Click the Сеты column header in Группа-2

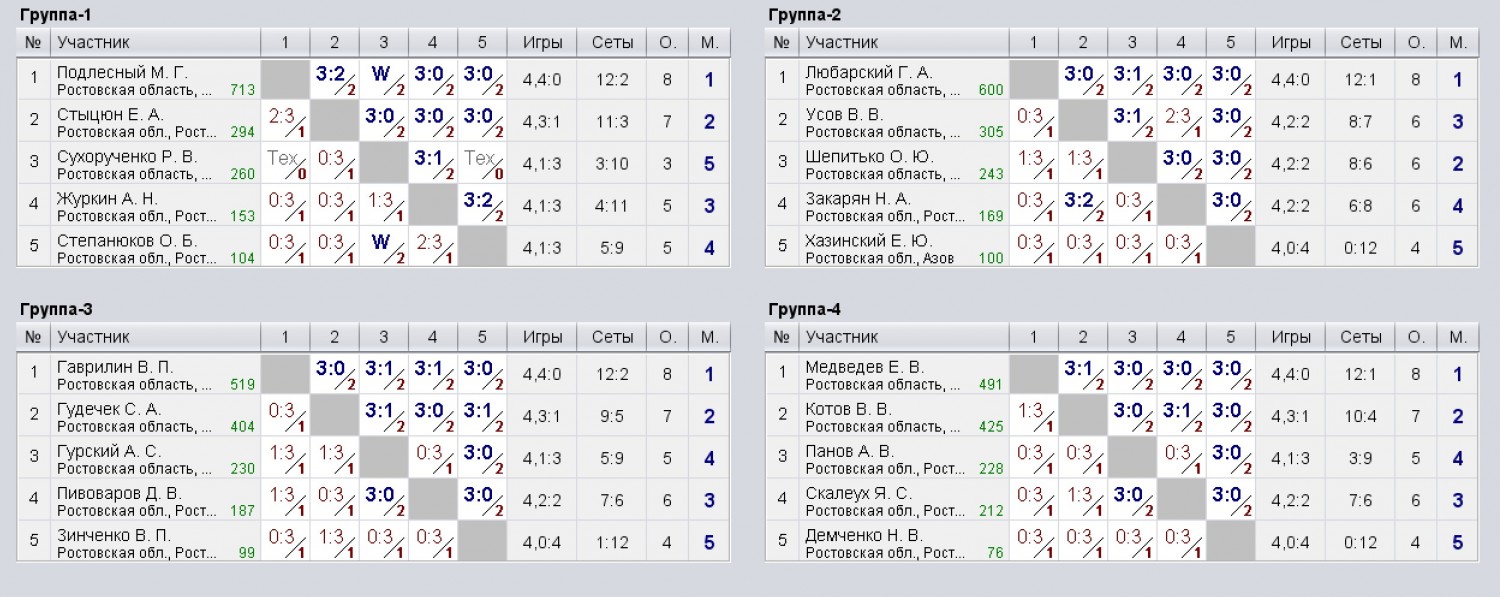pyautogui.click(x=1361, y=43)
